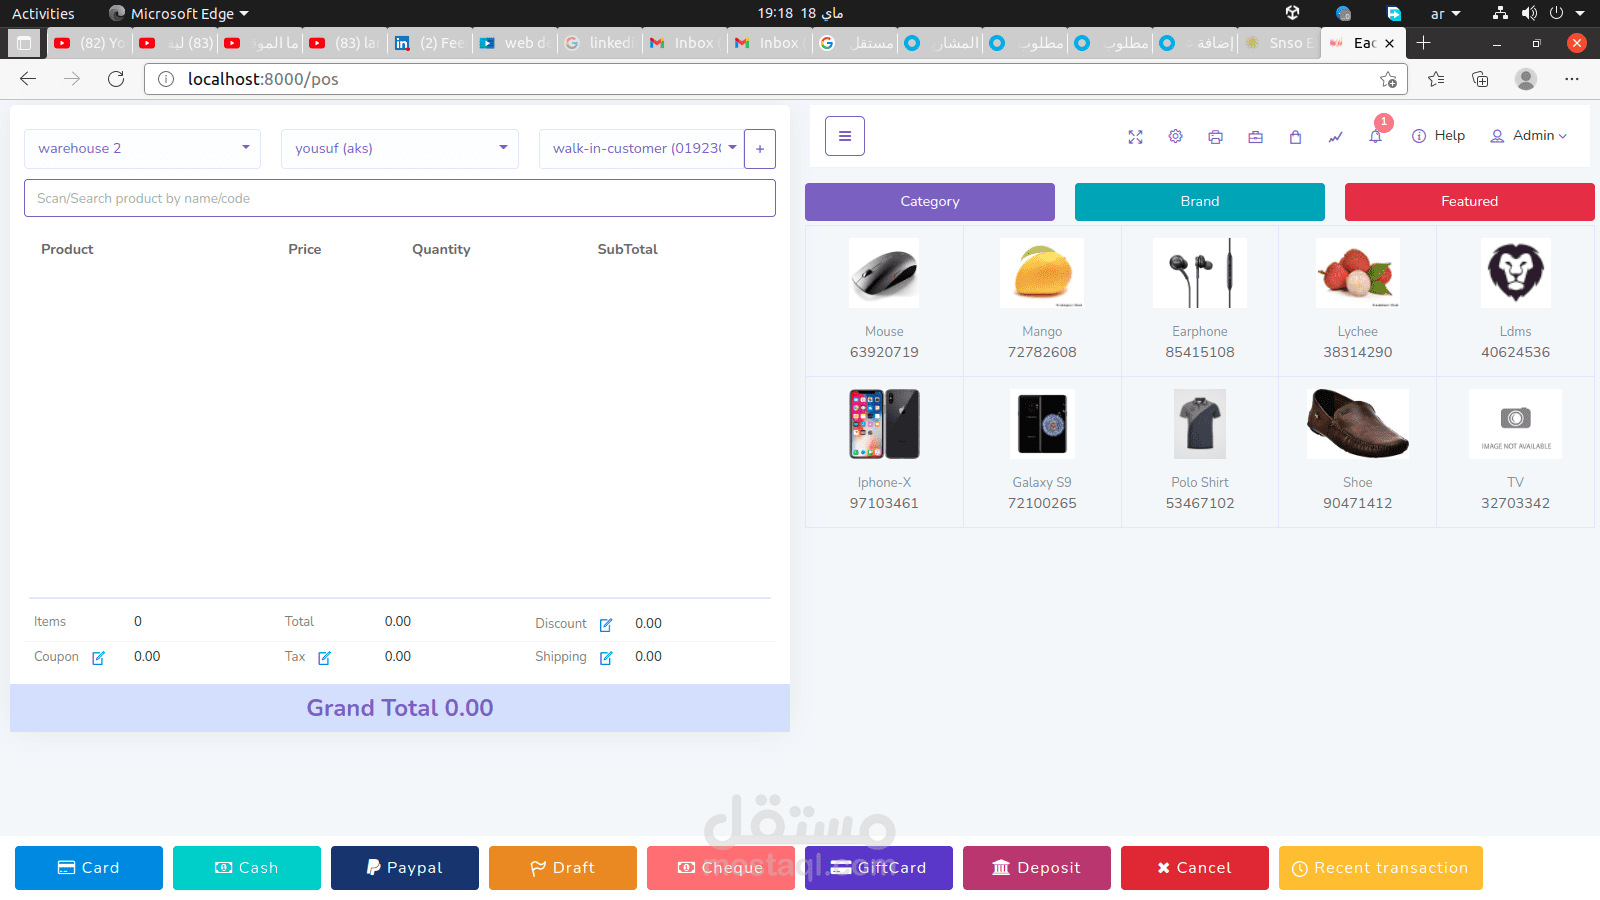Open Edge settings and more menu
Screen dimensions: 1600x900
pos(1572,79)
